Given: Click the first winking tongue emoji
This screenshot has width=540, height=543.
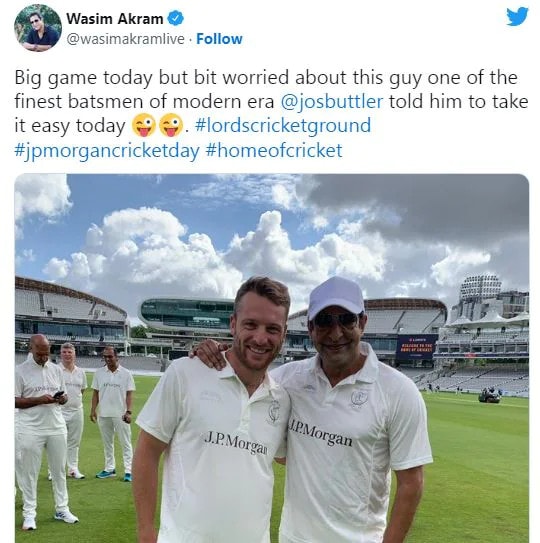Looking at the screenshot, I should coord(143,125).
